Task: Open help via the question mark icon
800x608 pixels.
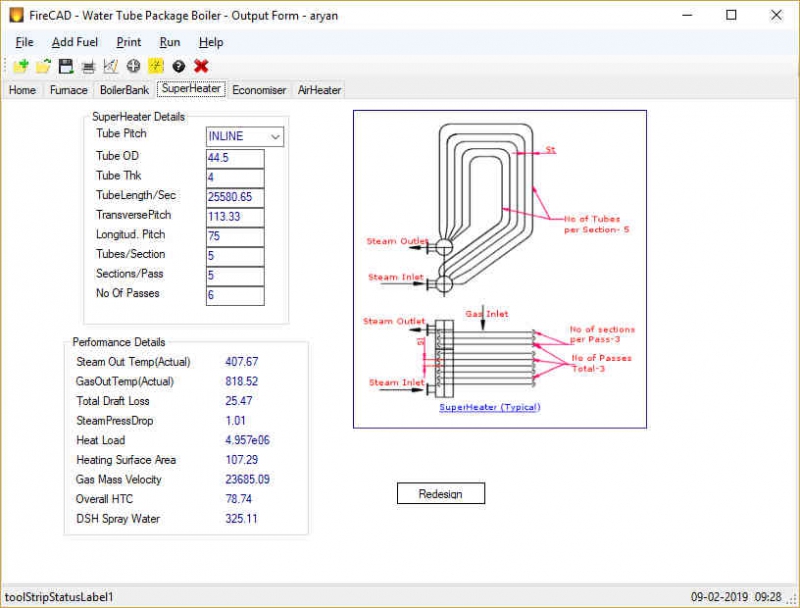Action: [x=178, y=66]
